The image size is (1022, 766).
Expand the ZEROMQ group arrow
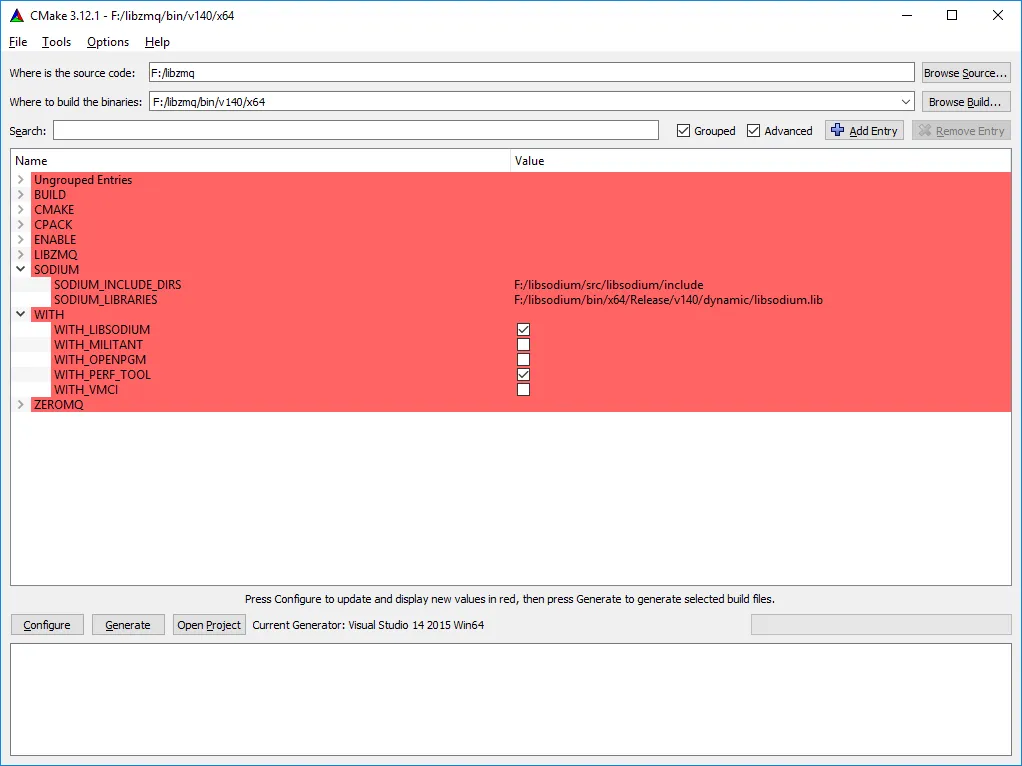coord(20,404)
